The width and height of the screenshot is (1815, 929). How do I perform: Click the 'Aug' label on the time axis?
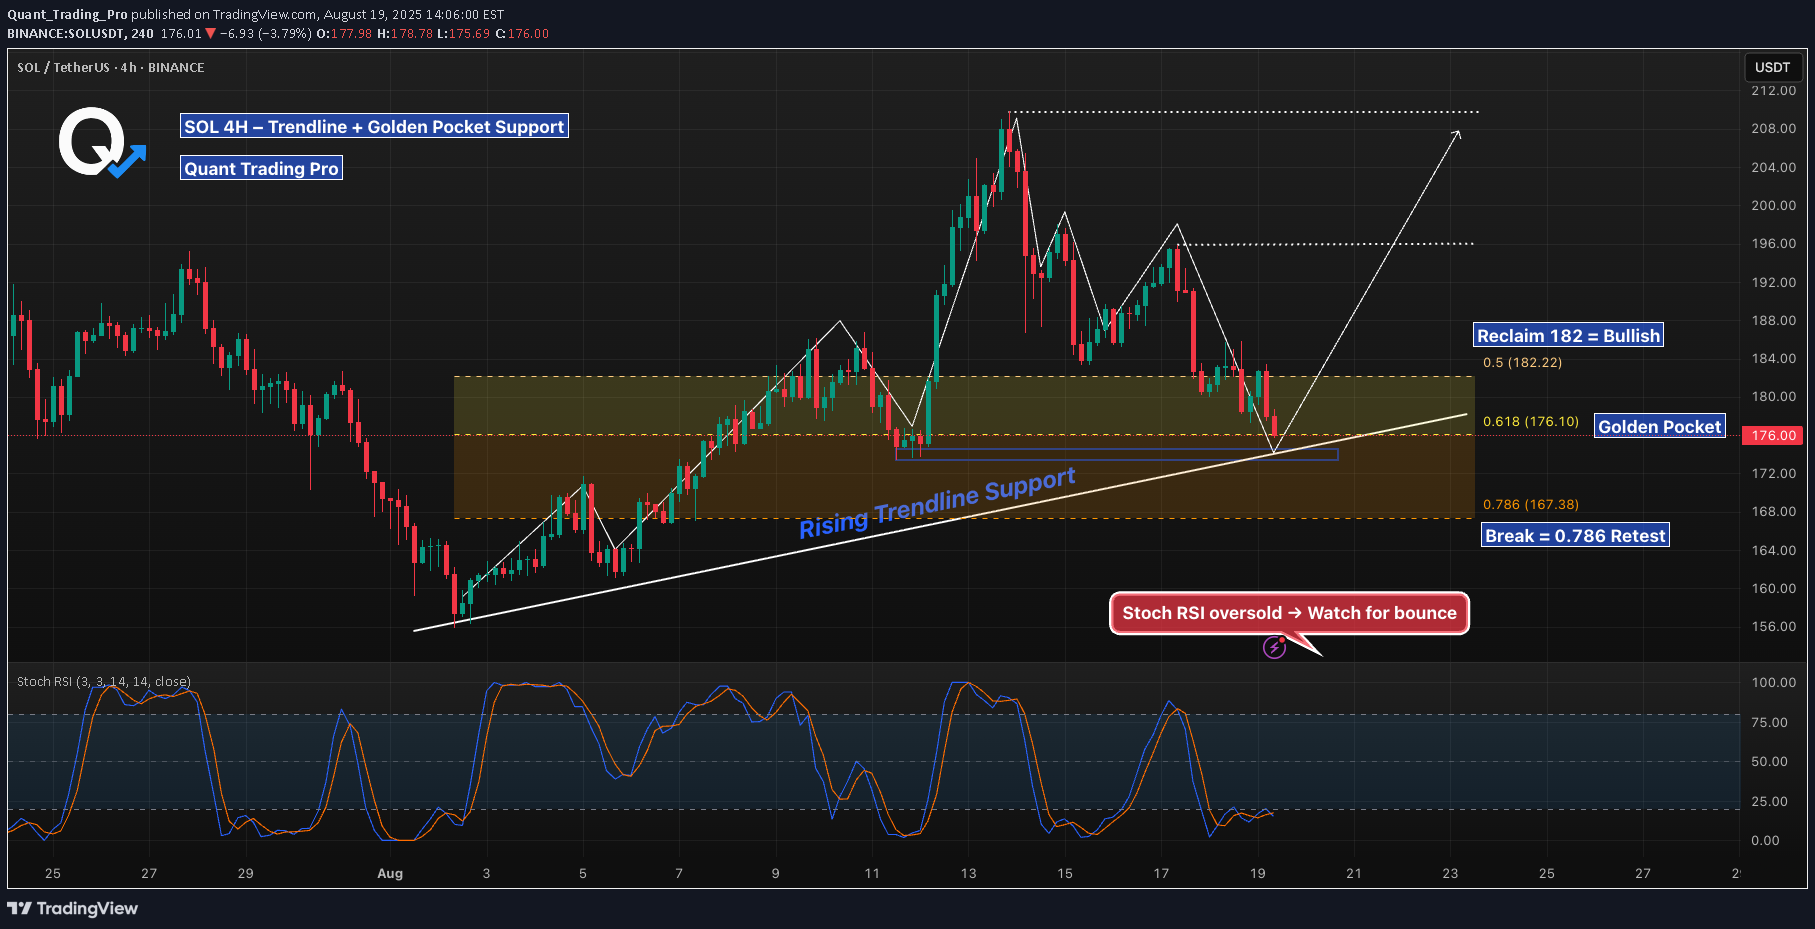390,873
